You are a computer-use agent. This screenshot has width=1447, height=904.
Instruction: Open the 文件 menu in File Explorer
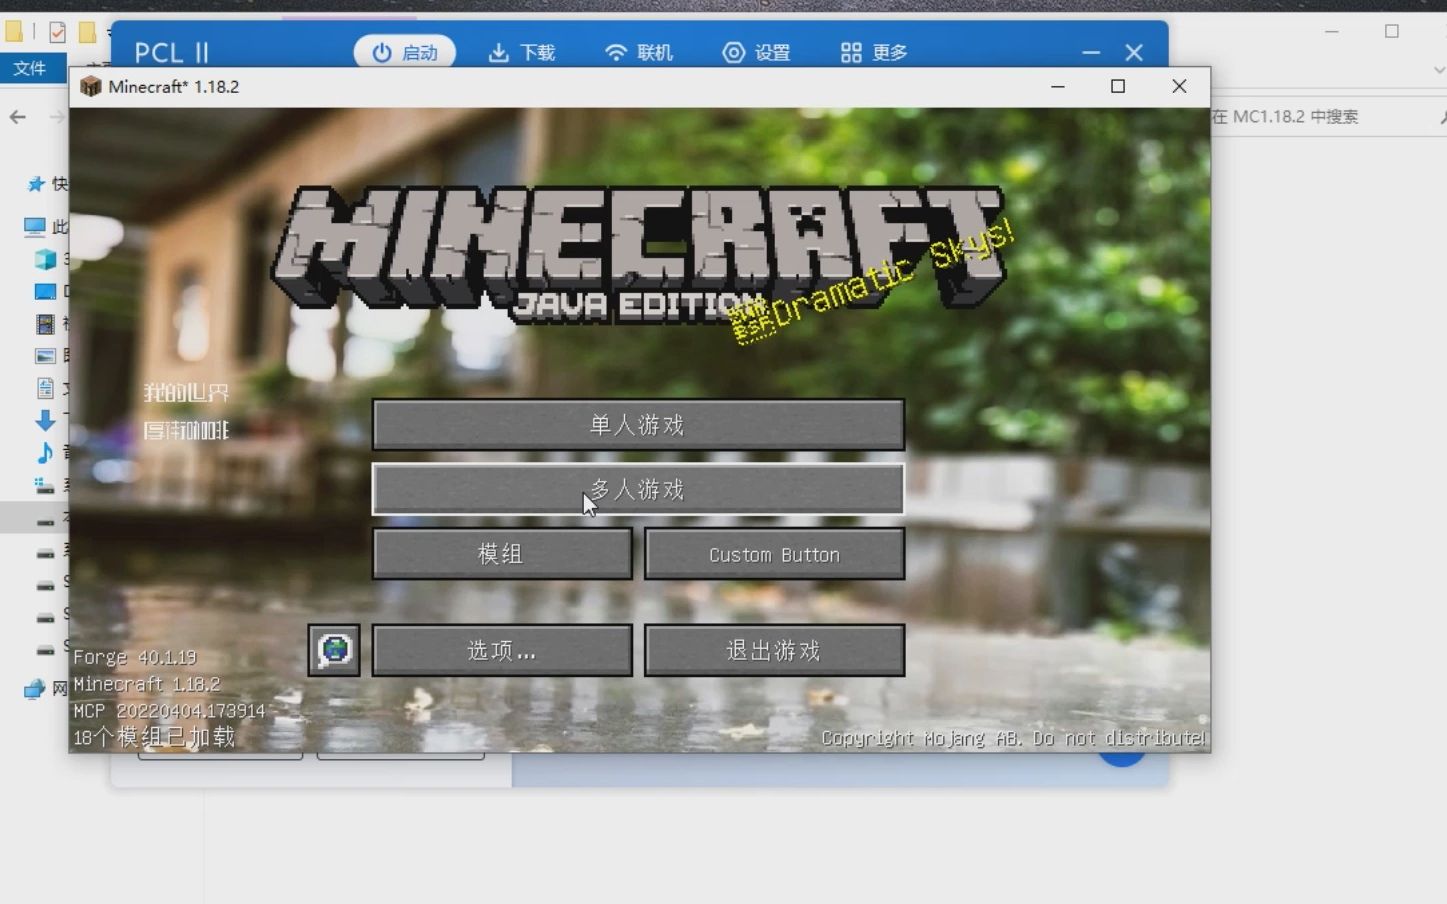tap(30, 68)
